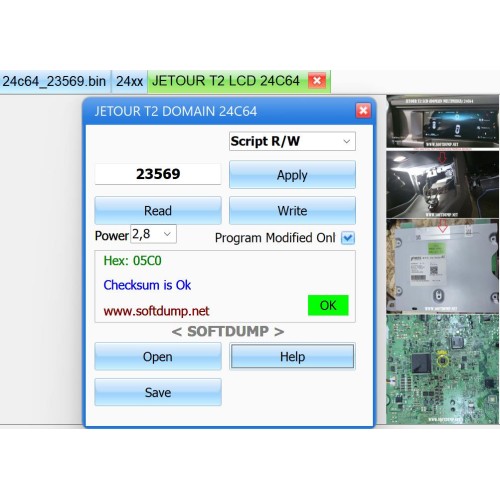The image size is (500, 500).
Task: Expand the Power voltage dropdown
Action: coord(153,234)
